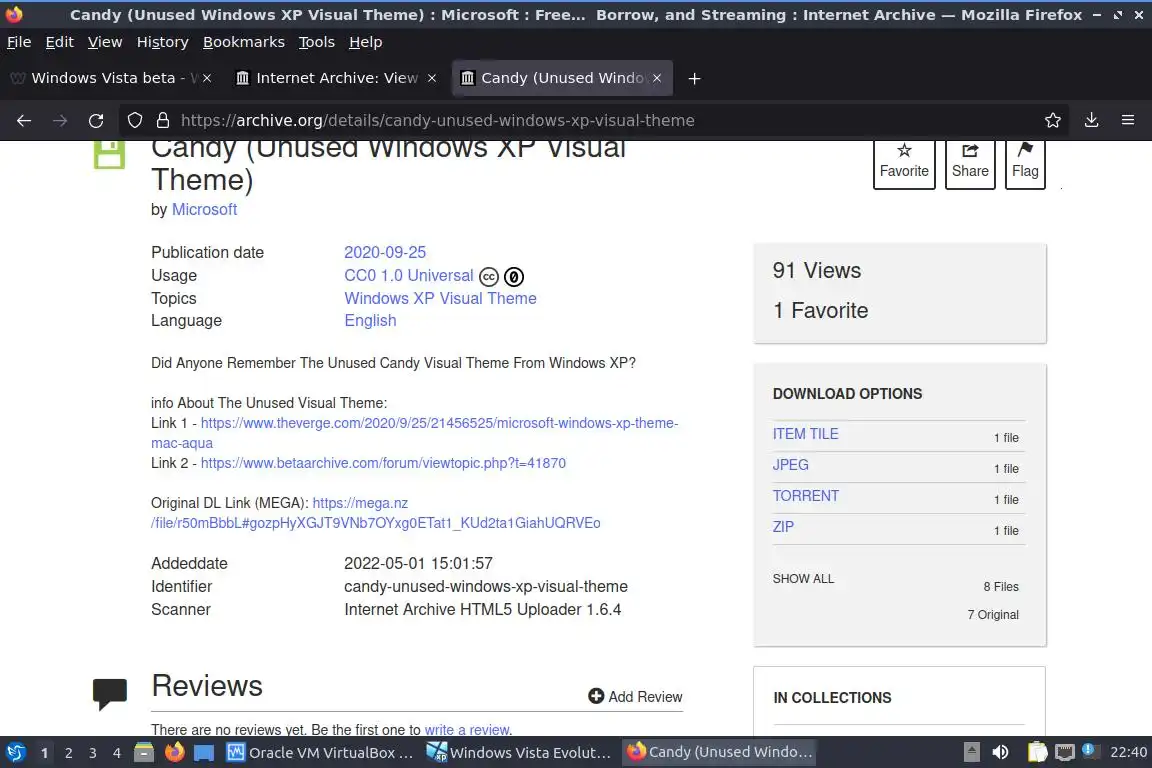Open the Help menu

pyautogui.click(x=365, y=43)
